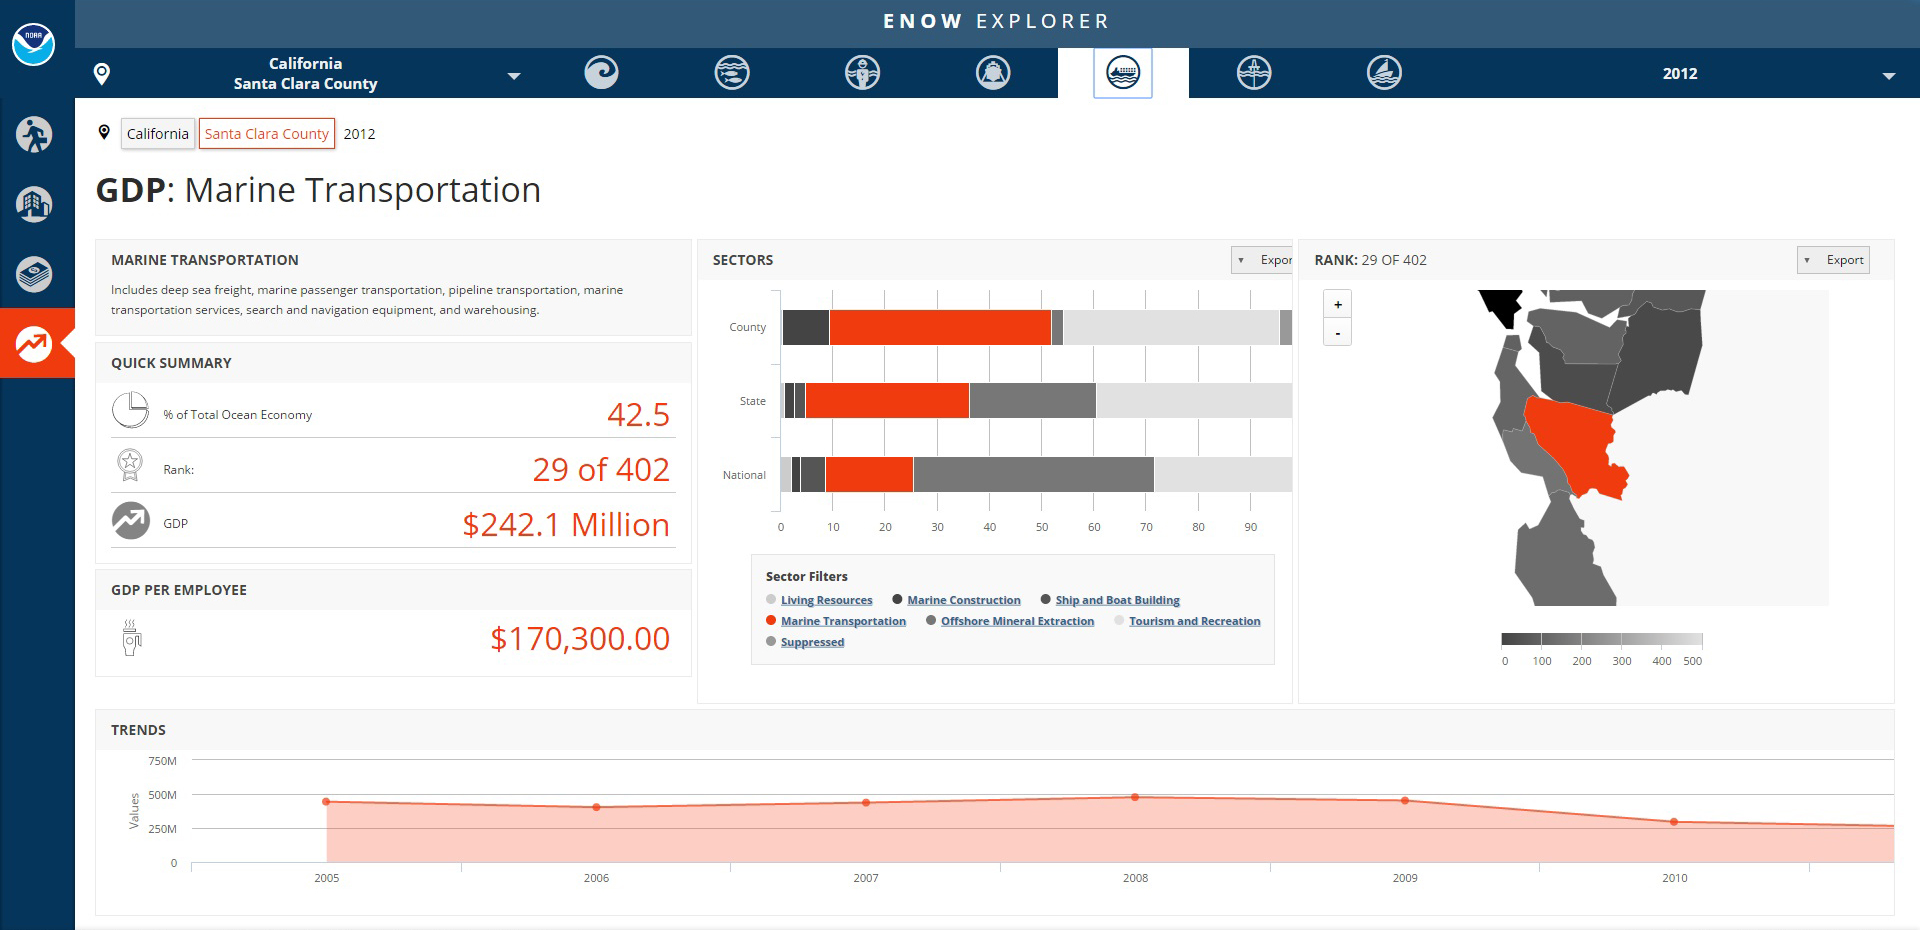Select the Marine Construction worker icon

point(862,73)
